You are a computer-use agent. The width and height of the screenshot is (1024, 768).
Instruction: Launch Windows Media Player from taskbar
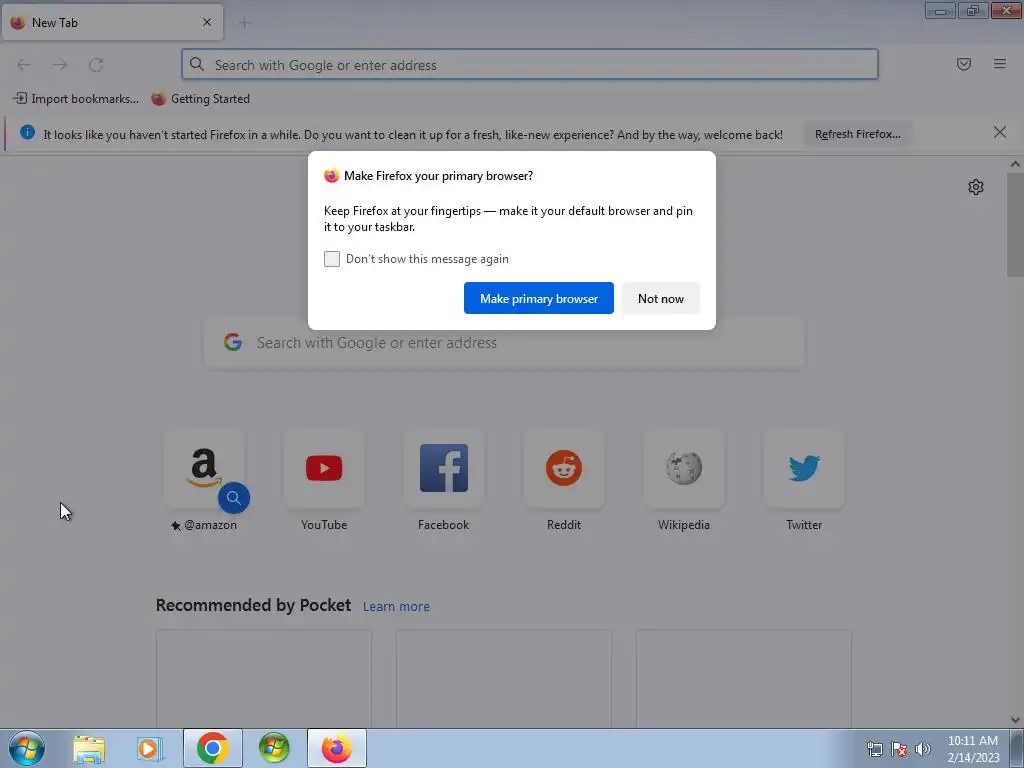pyautogui.click(x=150, y=748)
